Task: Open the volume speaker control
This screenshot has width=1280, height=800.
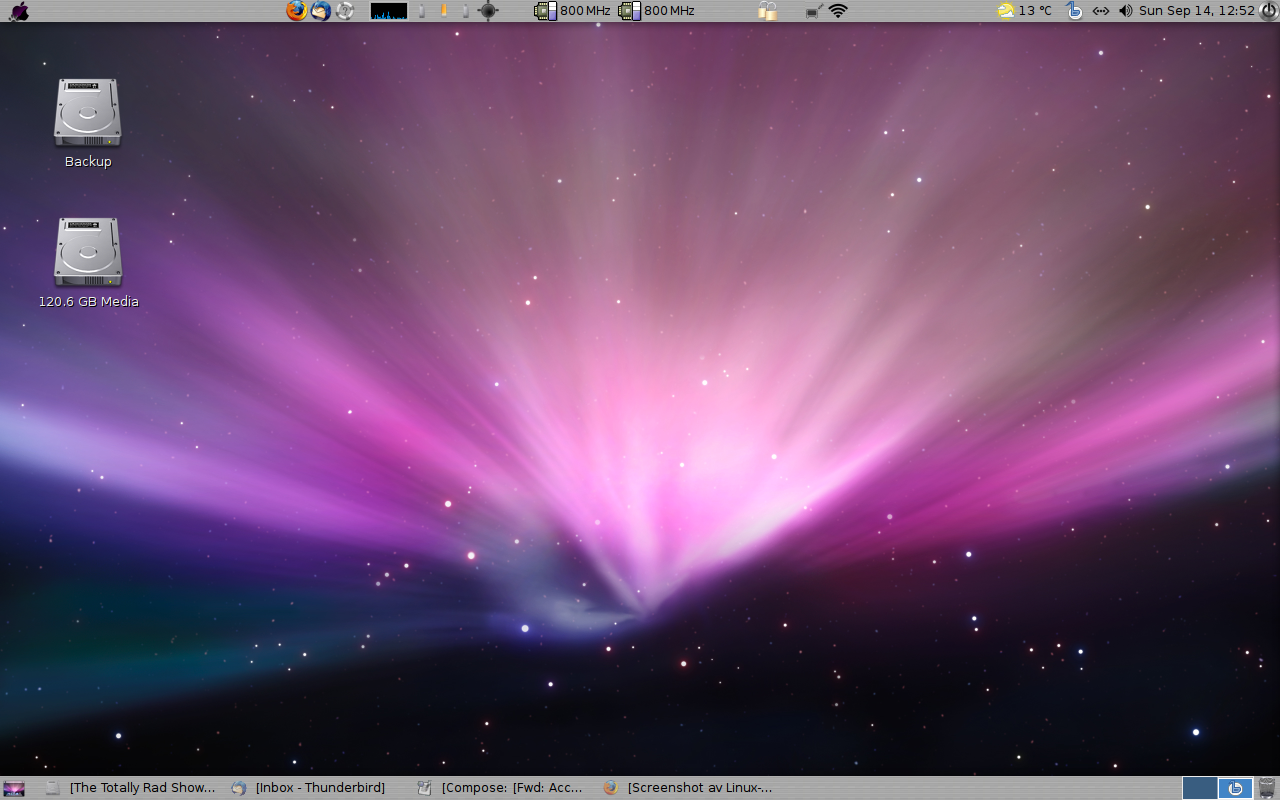Action: 1125,11
